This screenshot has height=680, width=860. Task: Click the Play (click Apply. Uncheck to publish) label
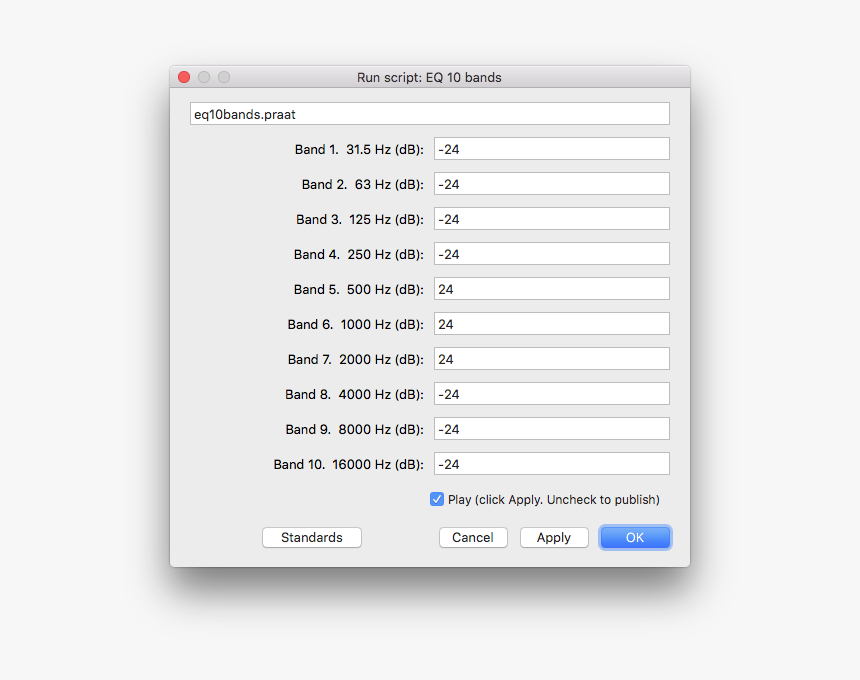(x=553, y=500)
